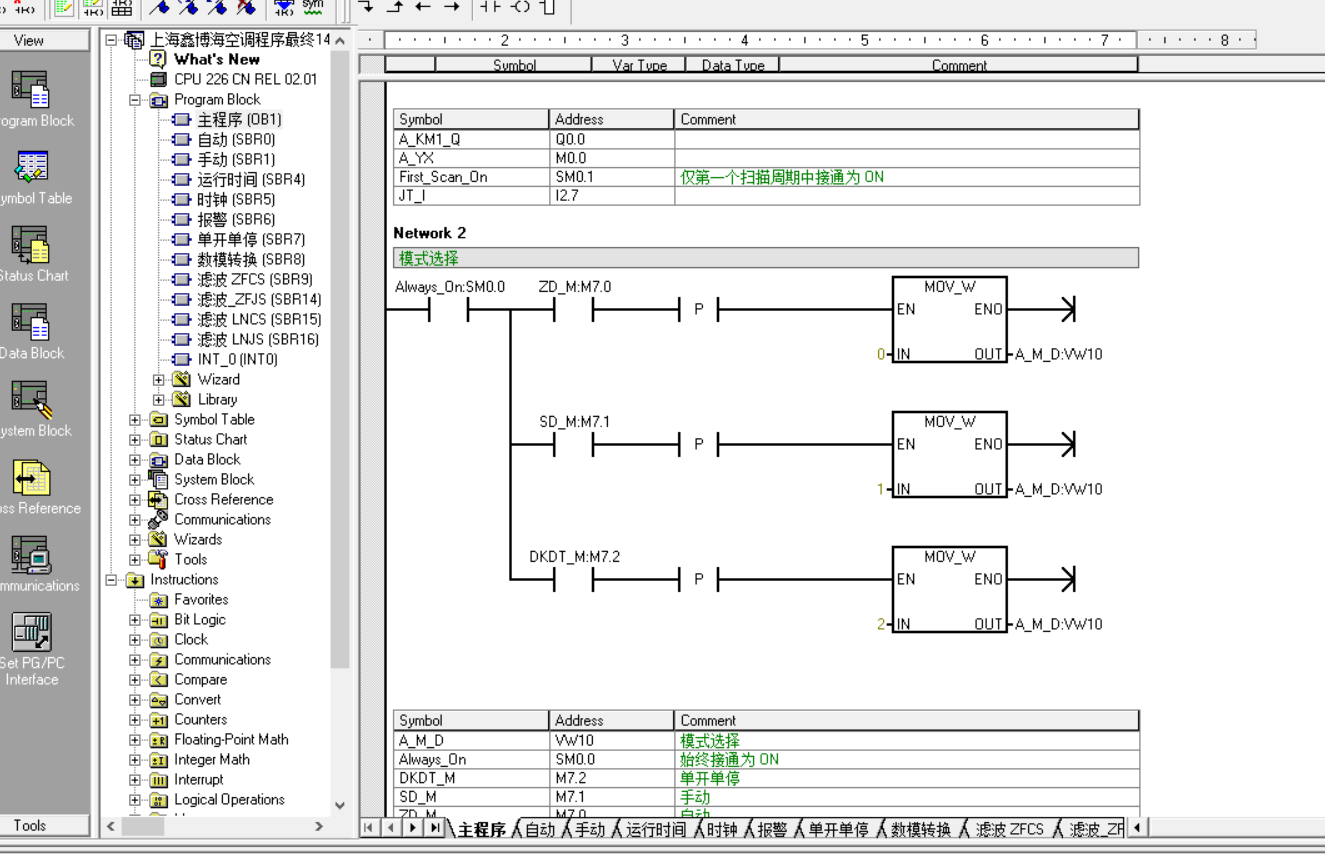The image size is (1325, 866).
Task: Expand the Bit Logic instructions
Action: point(135,620)
